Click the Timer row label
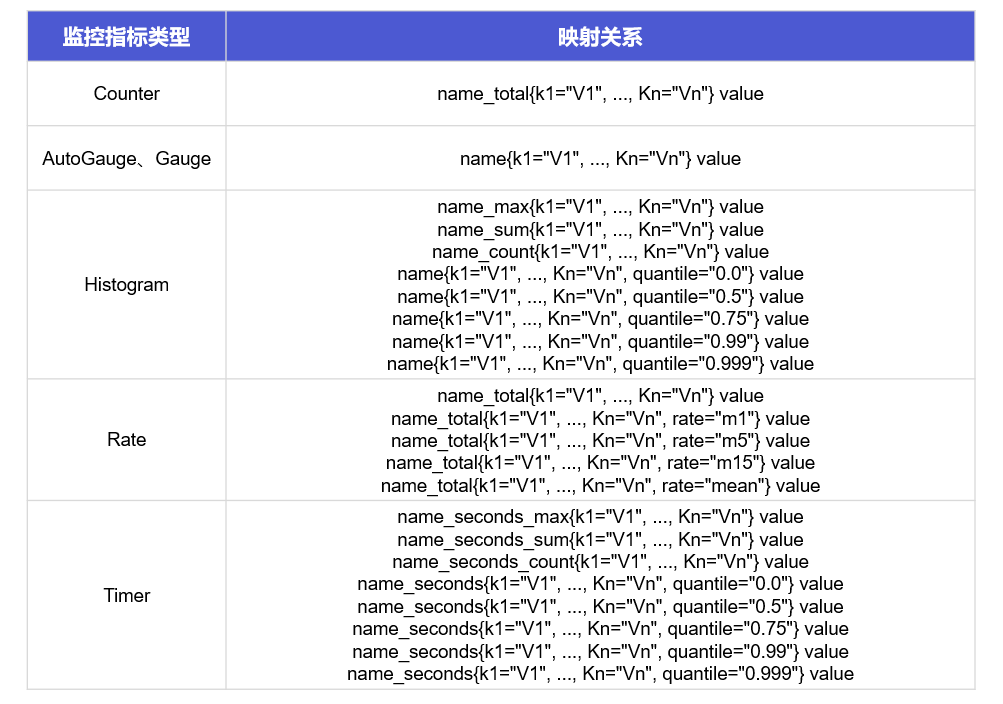The image size is (1003, 704). click(127, 596)
